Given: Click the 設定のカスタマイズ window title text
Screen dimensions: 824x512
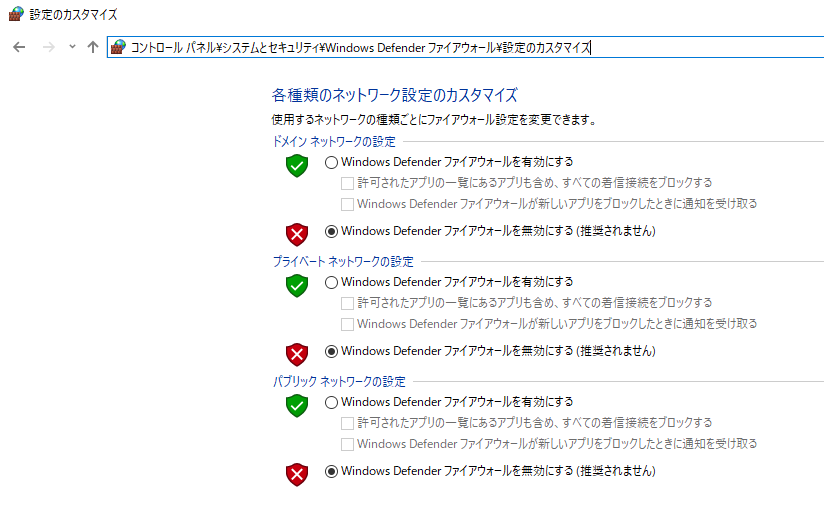Looking at the screenshot, I should (73, 14).
